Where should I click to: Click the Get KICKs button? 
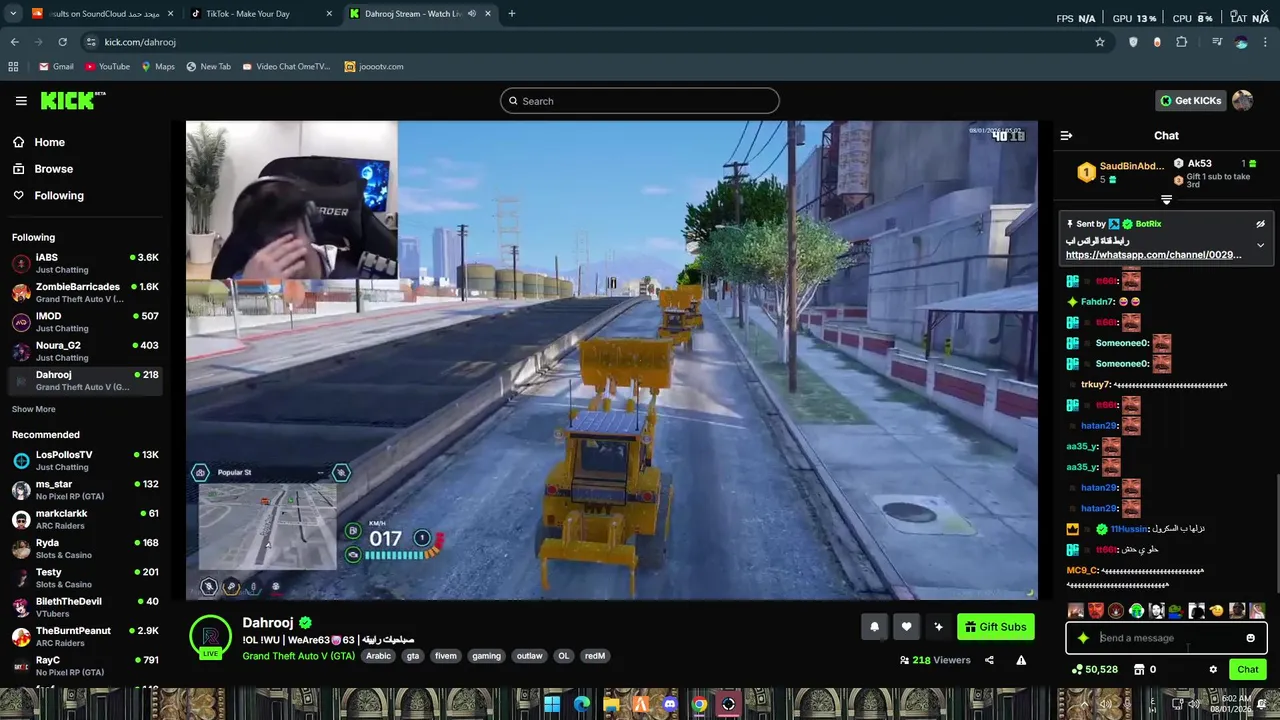1190,101
